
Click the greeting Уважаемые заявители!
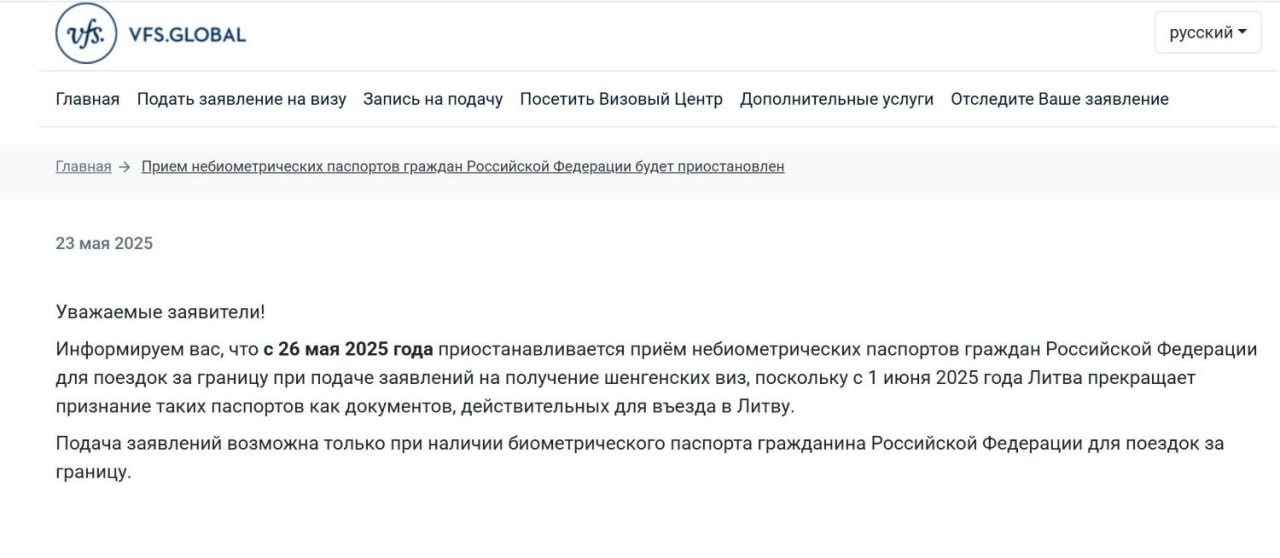click(x=161, y=312)
